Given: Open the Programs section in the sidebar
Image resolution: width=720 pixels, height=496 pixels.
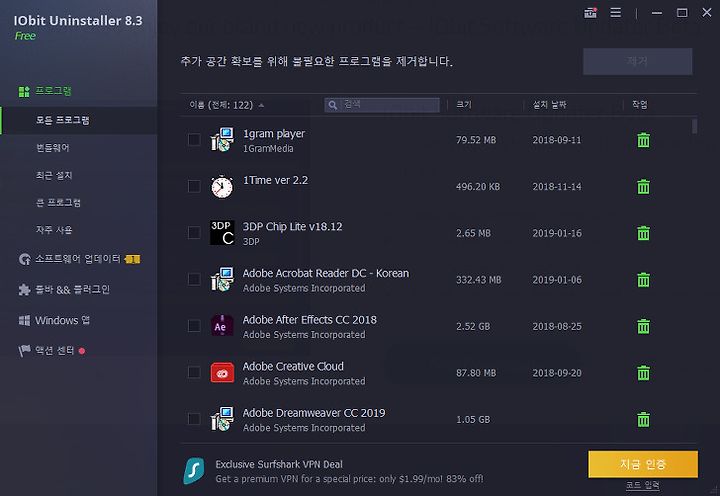Looking at the screenshot, I should pyautogui.click(x=53, y=91).
